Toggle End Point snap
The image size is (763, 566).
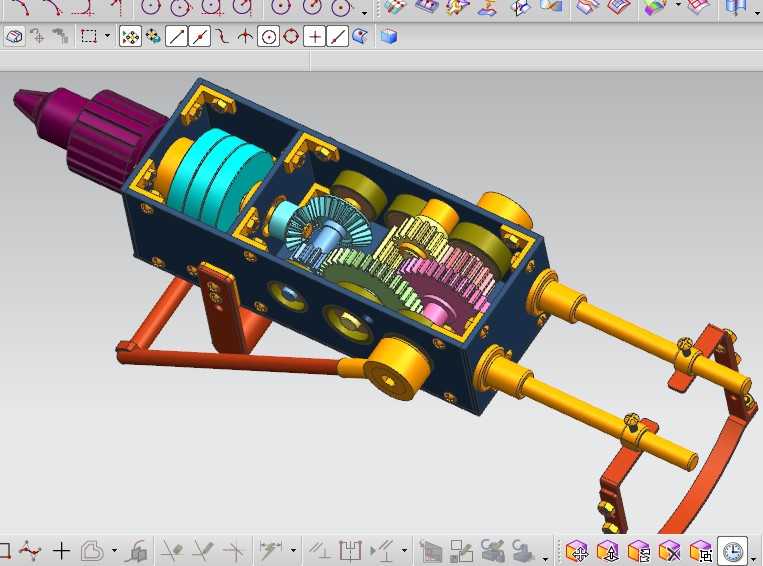click(176, 37)
